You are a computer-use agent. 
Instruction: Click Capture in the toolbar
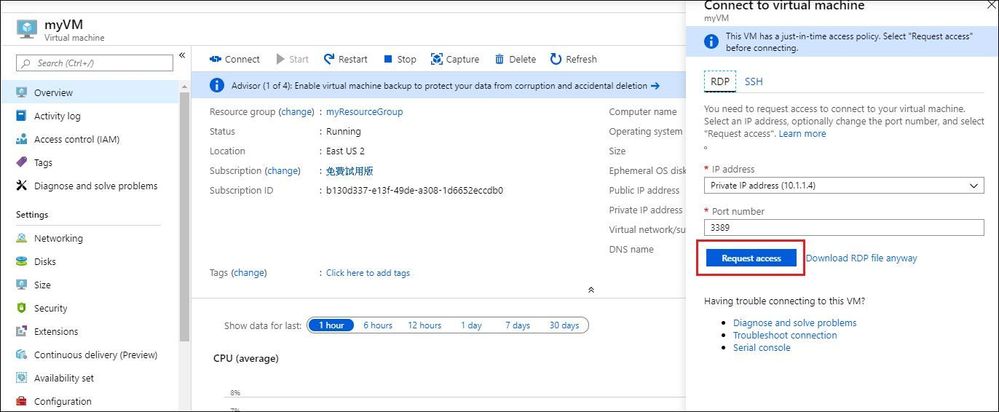click(x=455, y=59)
